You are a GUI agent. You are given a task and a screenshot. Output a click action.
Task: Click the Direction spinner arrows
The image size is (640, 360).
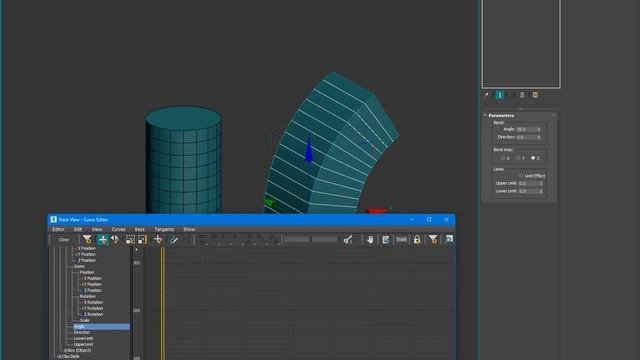539,137
